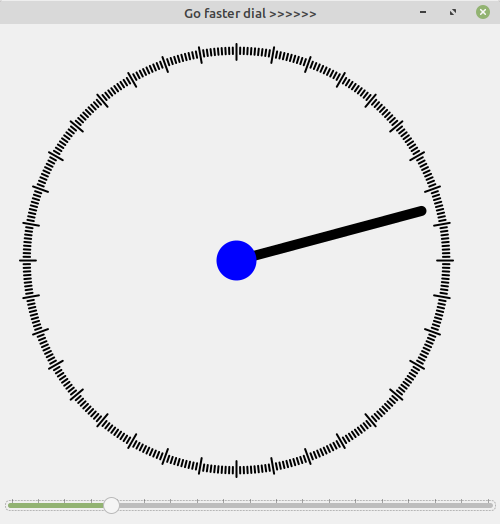Click the long tick at the dial's far right
The width and height of the screenshot is (500, 524).
(445, 260)
